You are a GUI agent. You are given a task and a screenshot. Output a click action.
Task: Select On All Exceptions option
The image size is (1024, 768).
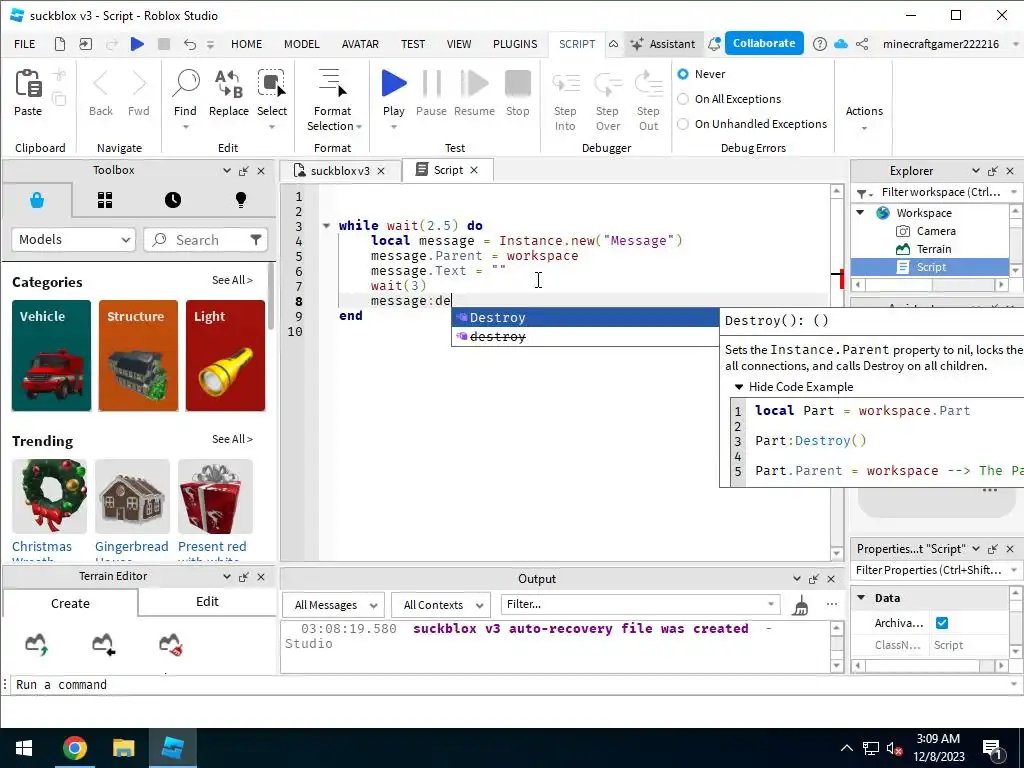click(x=683, y=99)
